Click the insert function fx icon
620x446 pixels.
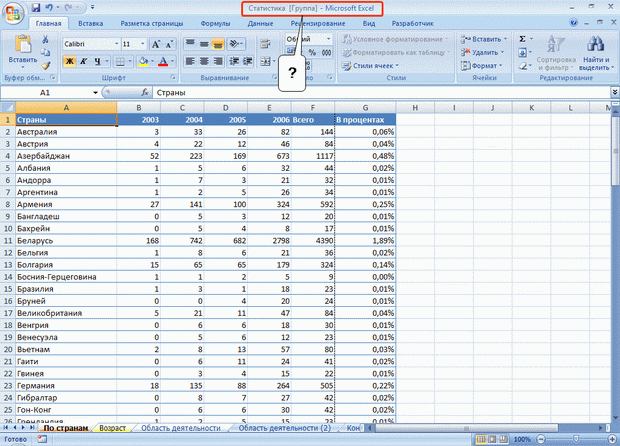pyautogui.click(x=145, y=93)
